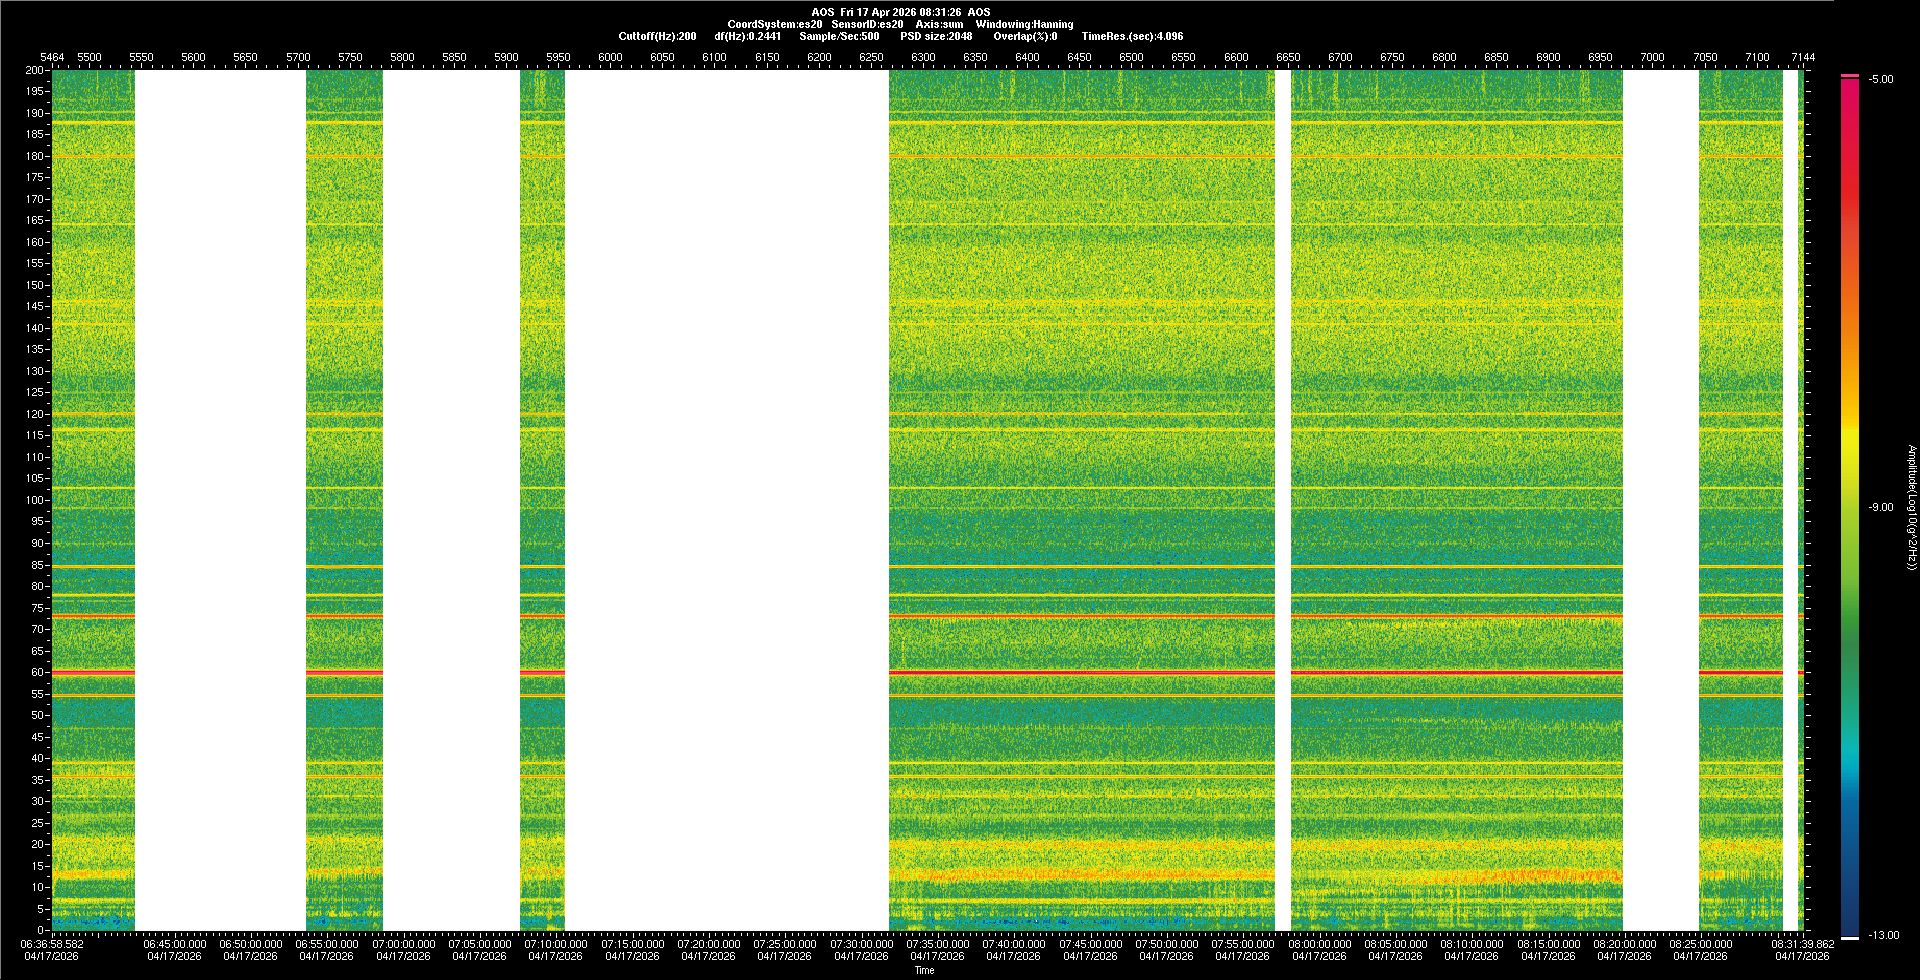Image resolution: width=1920 pixels, height=980 pixels.
Task: Click the red 60 Hz spectral line
Action: pyautogui.click(x=1080, y=673)
